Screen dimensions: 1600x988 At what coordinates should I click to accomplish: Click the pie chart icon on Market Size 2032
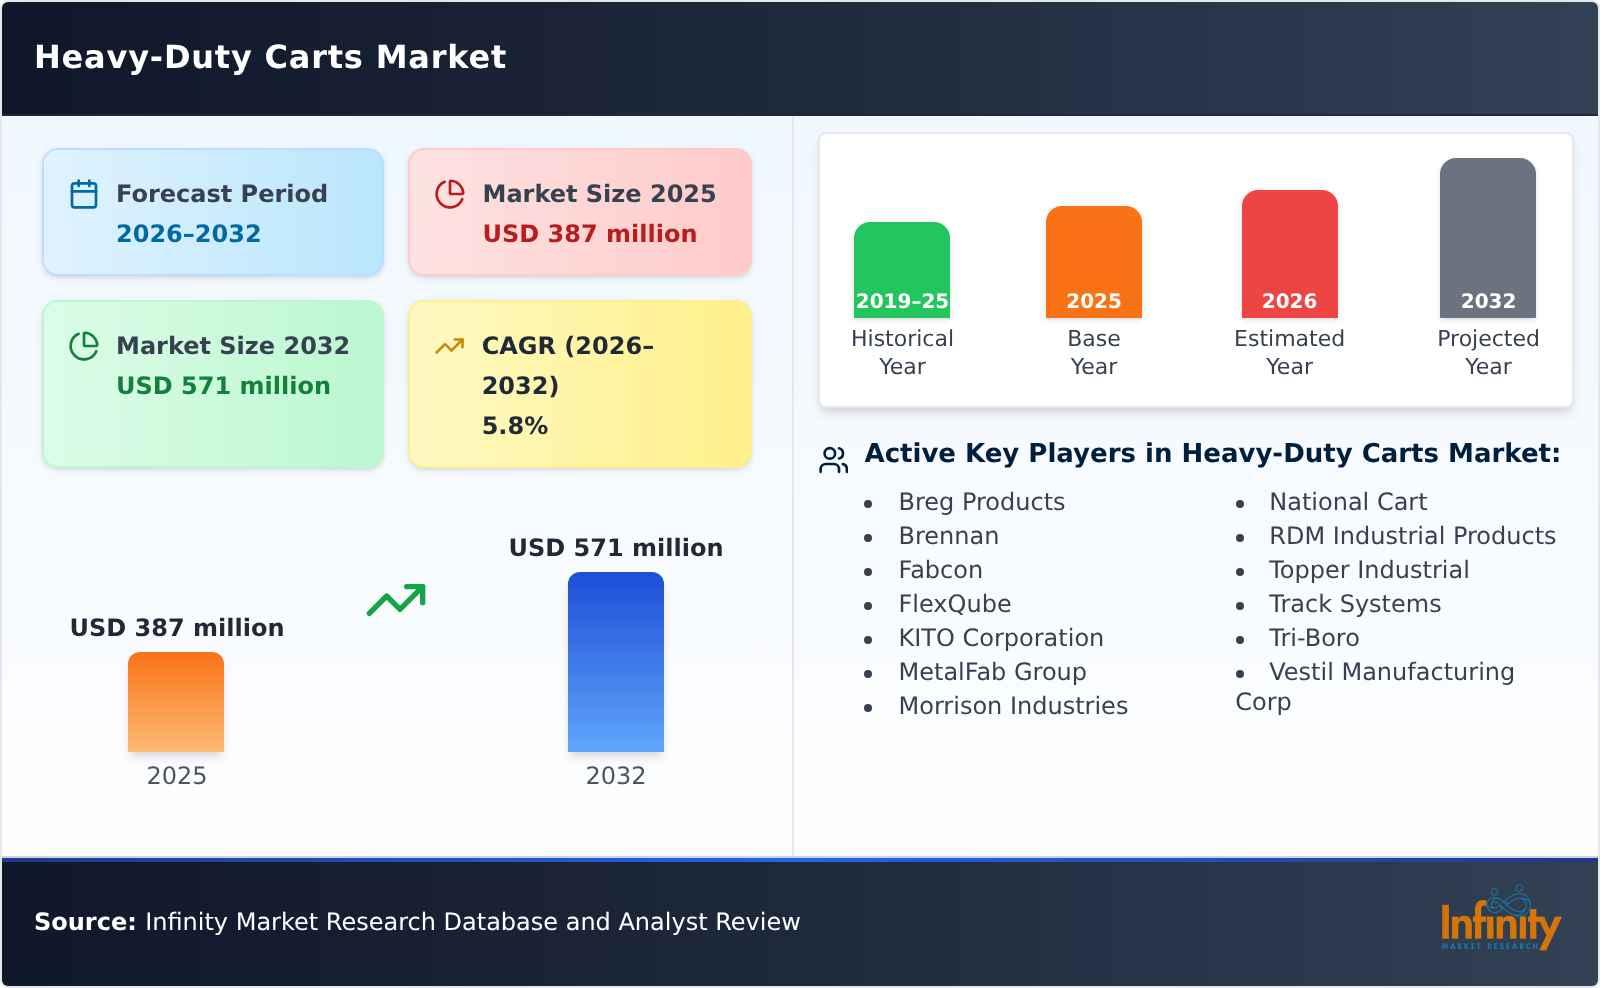85,345
